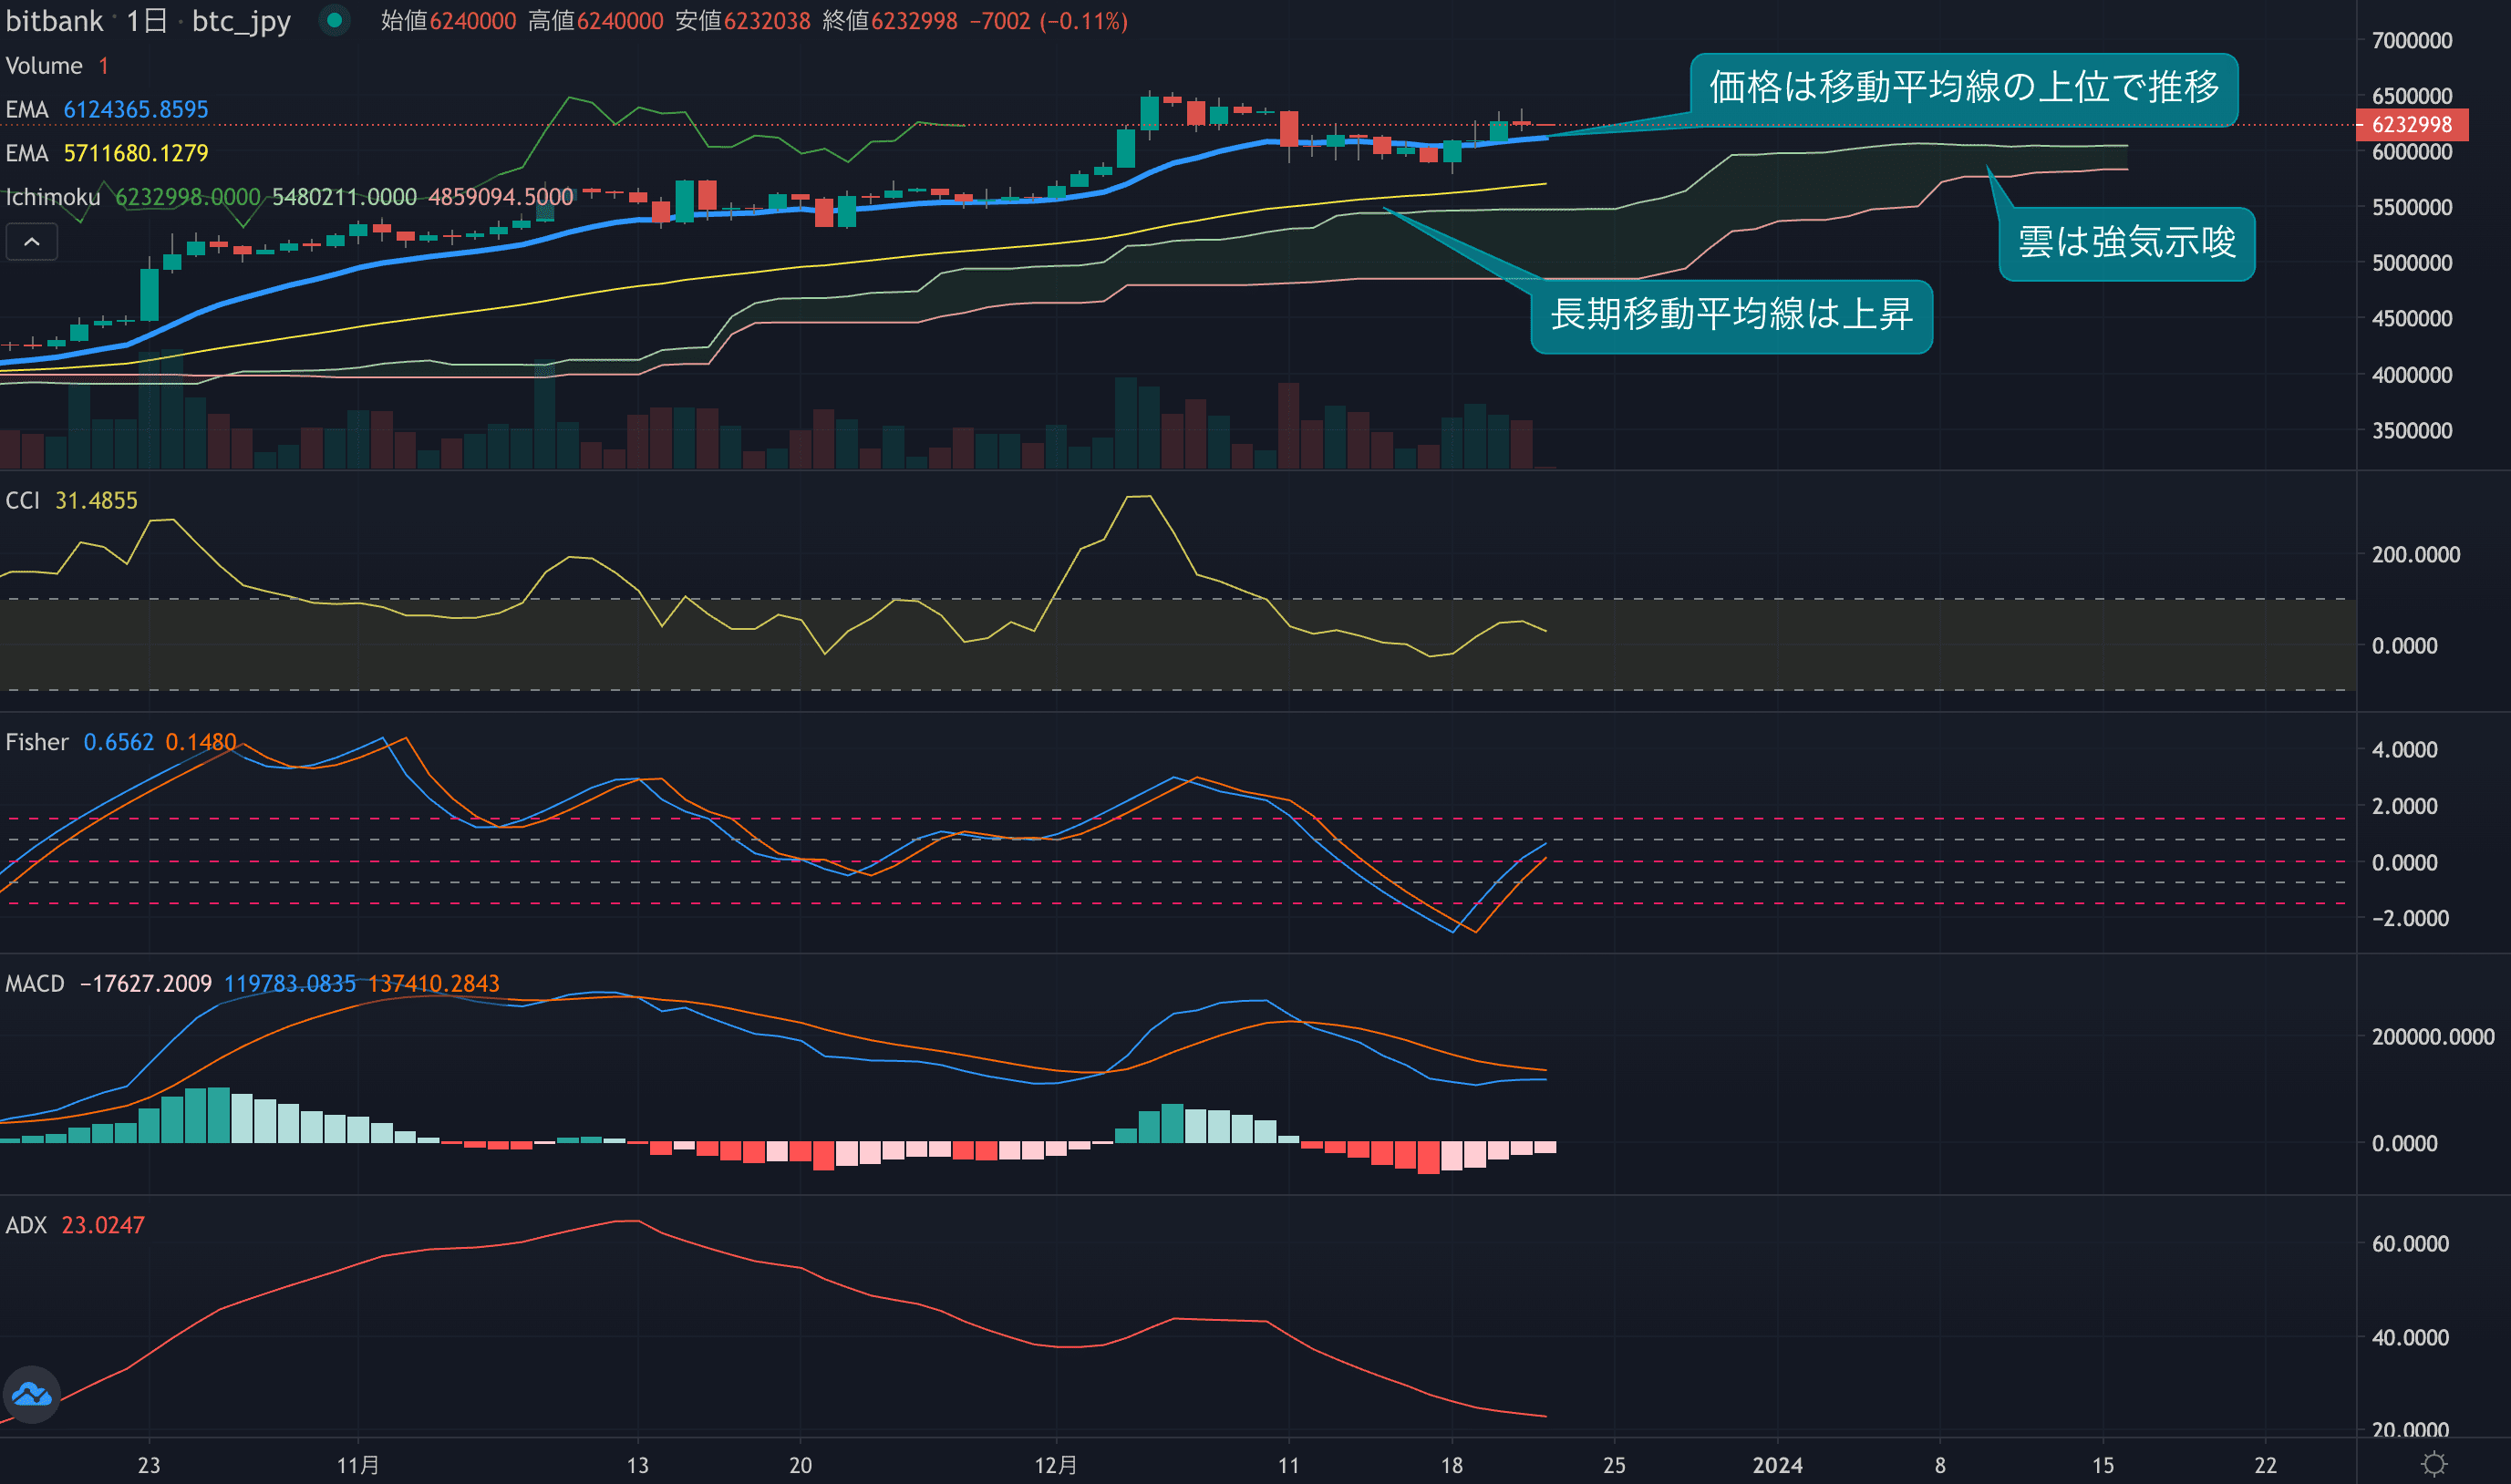
Task: Click the MACD indicator label
Action: (35, 983)
